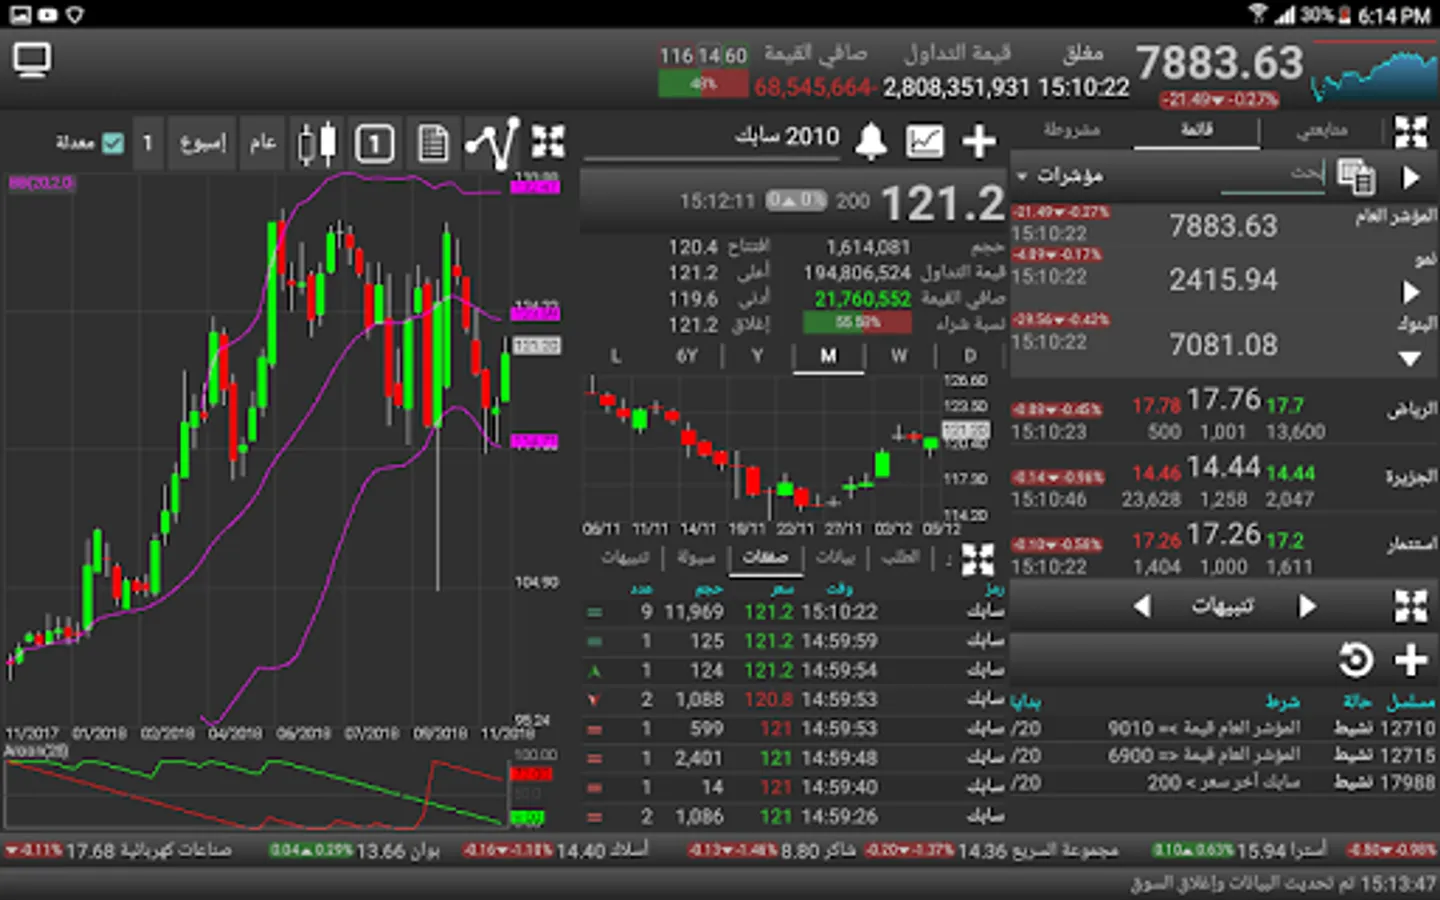Switch to the صفقات trades tab
This screenshot has height=900, width=1440.
(765, 558)
